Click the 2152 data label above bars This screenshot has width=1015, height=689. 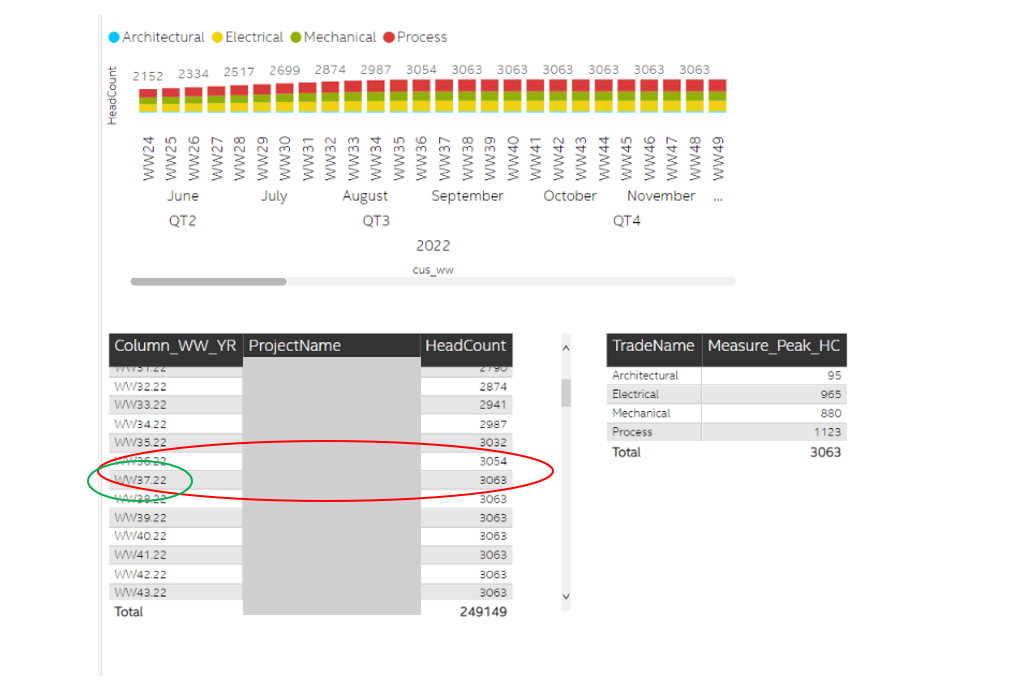coord(148,76)
